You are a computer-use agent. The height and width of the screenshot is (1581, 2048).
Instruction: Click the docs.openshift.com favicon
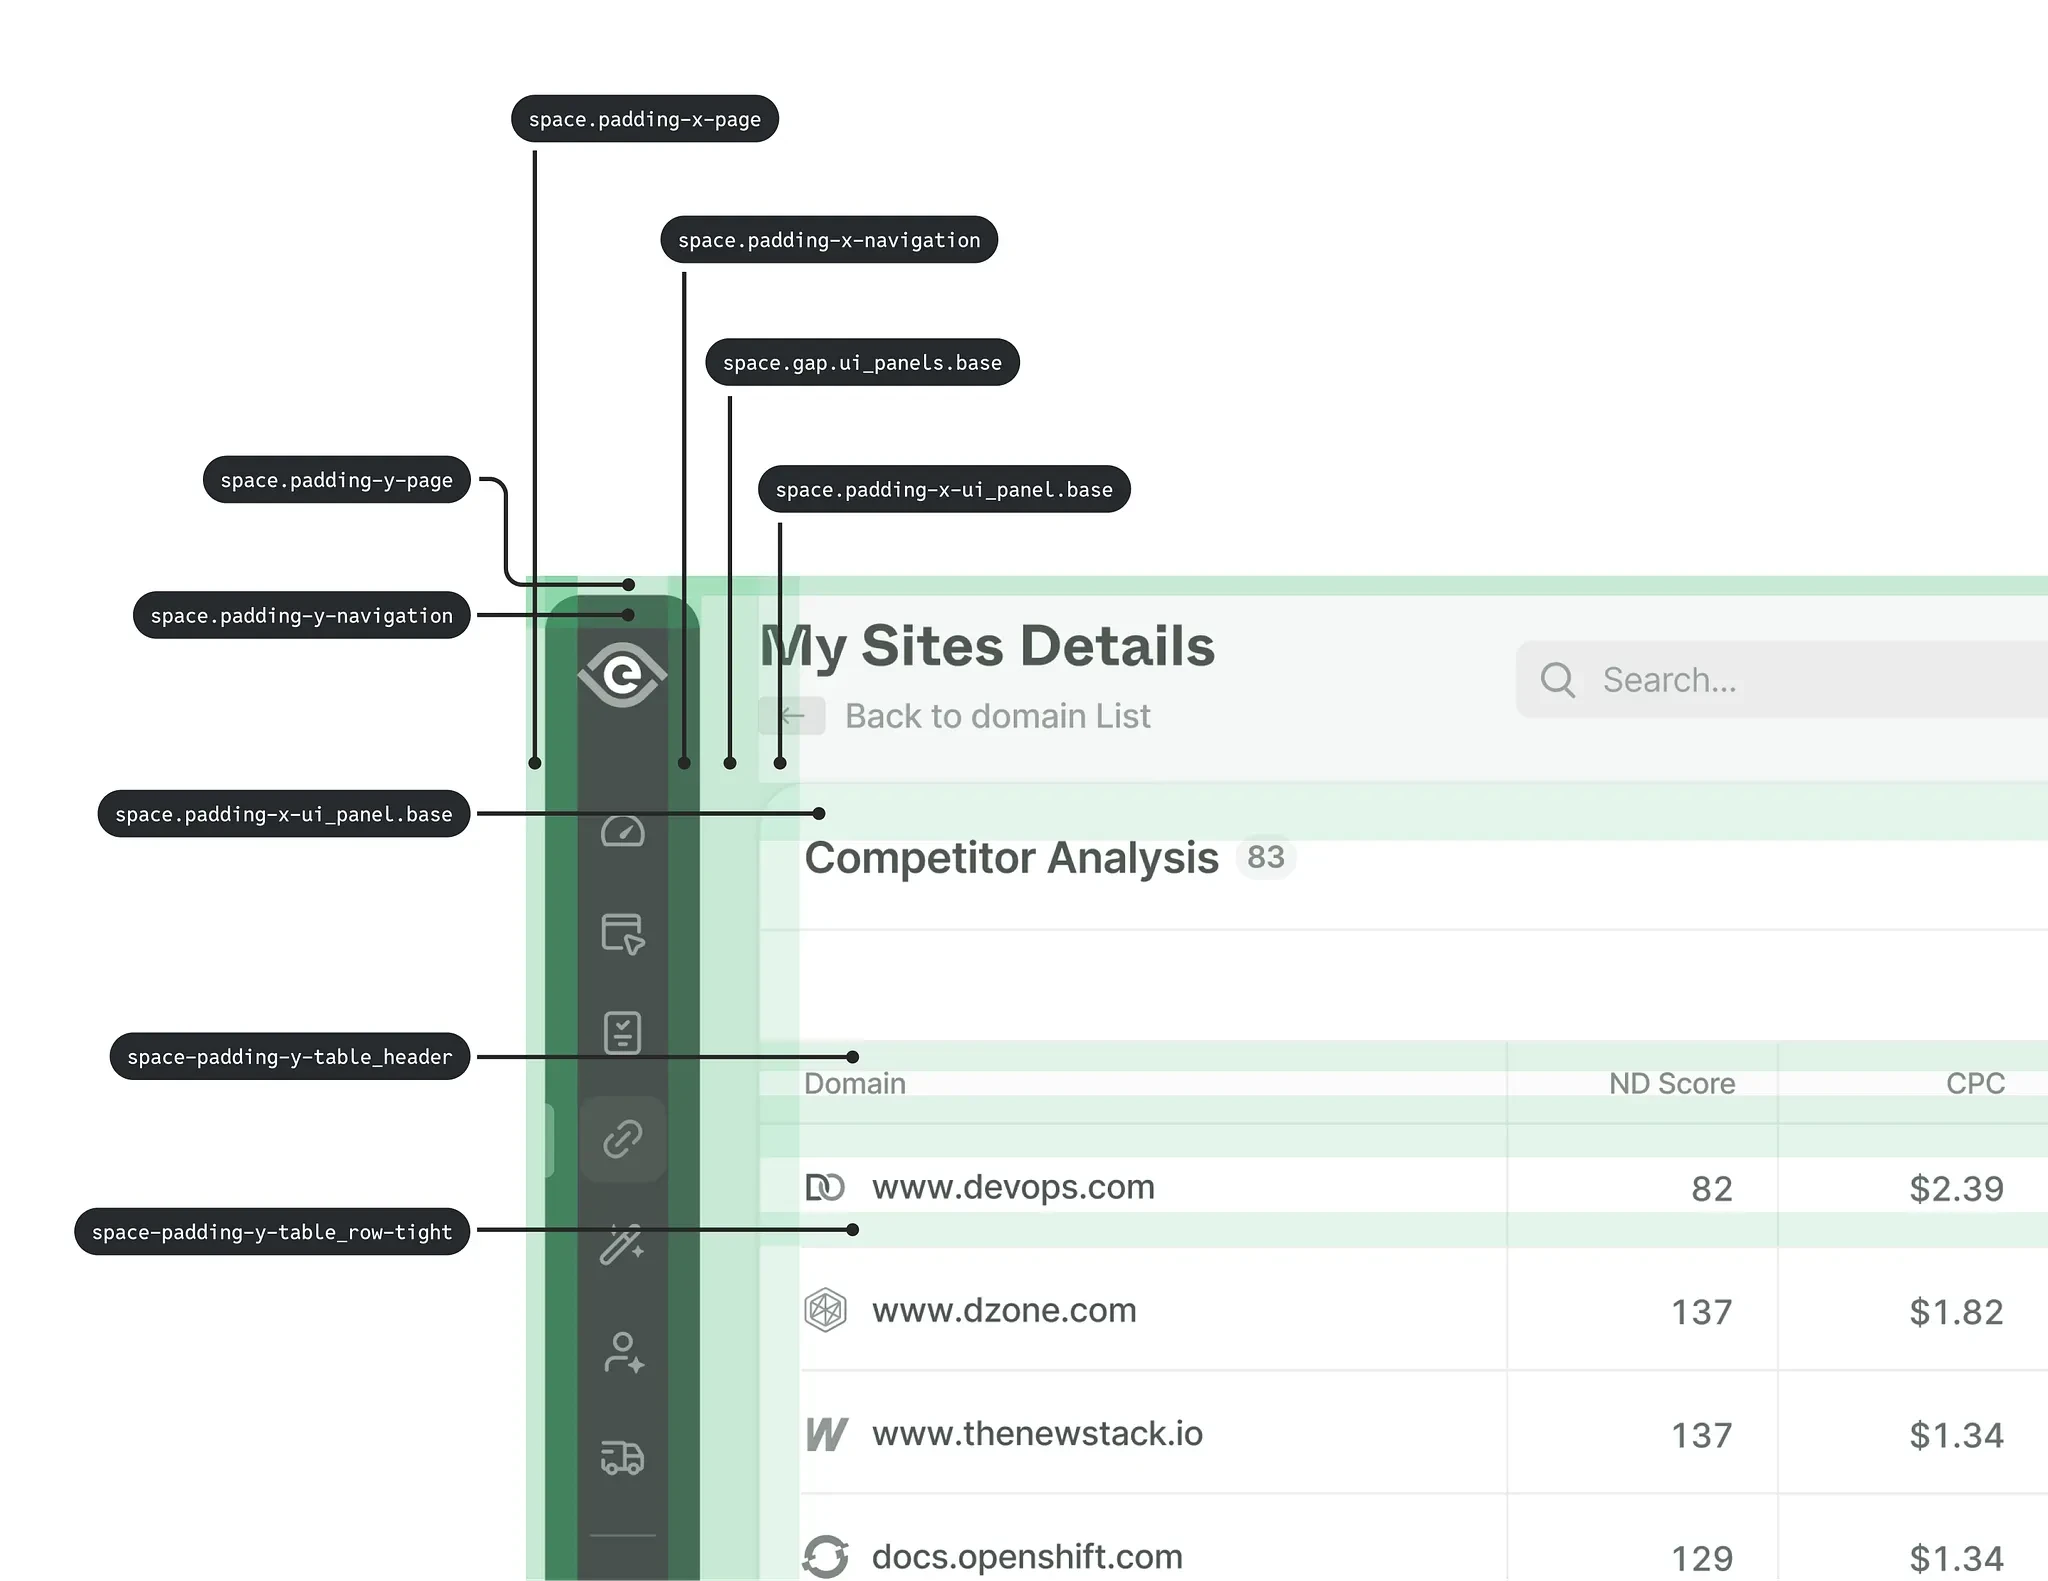coord(826,1556)
